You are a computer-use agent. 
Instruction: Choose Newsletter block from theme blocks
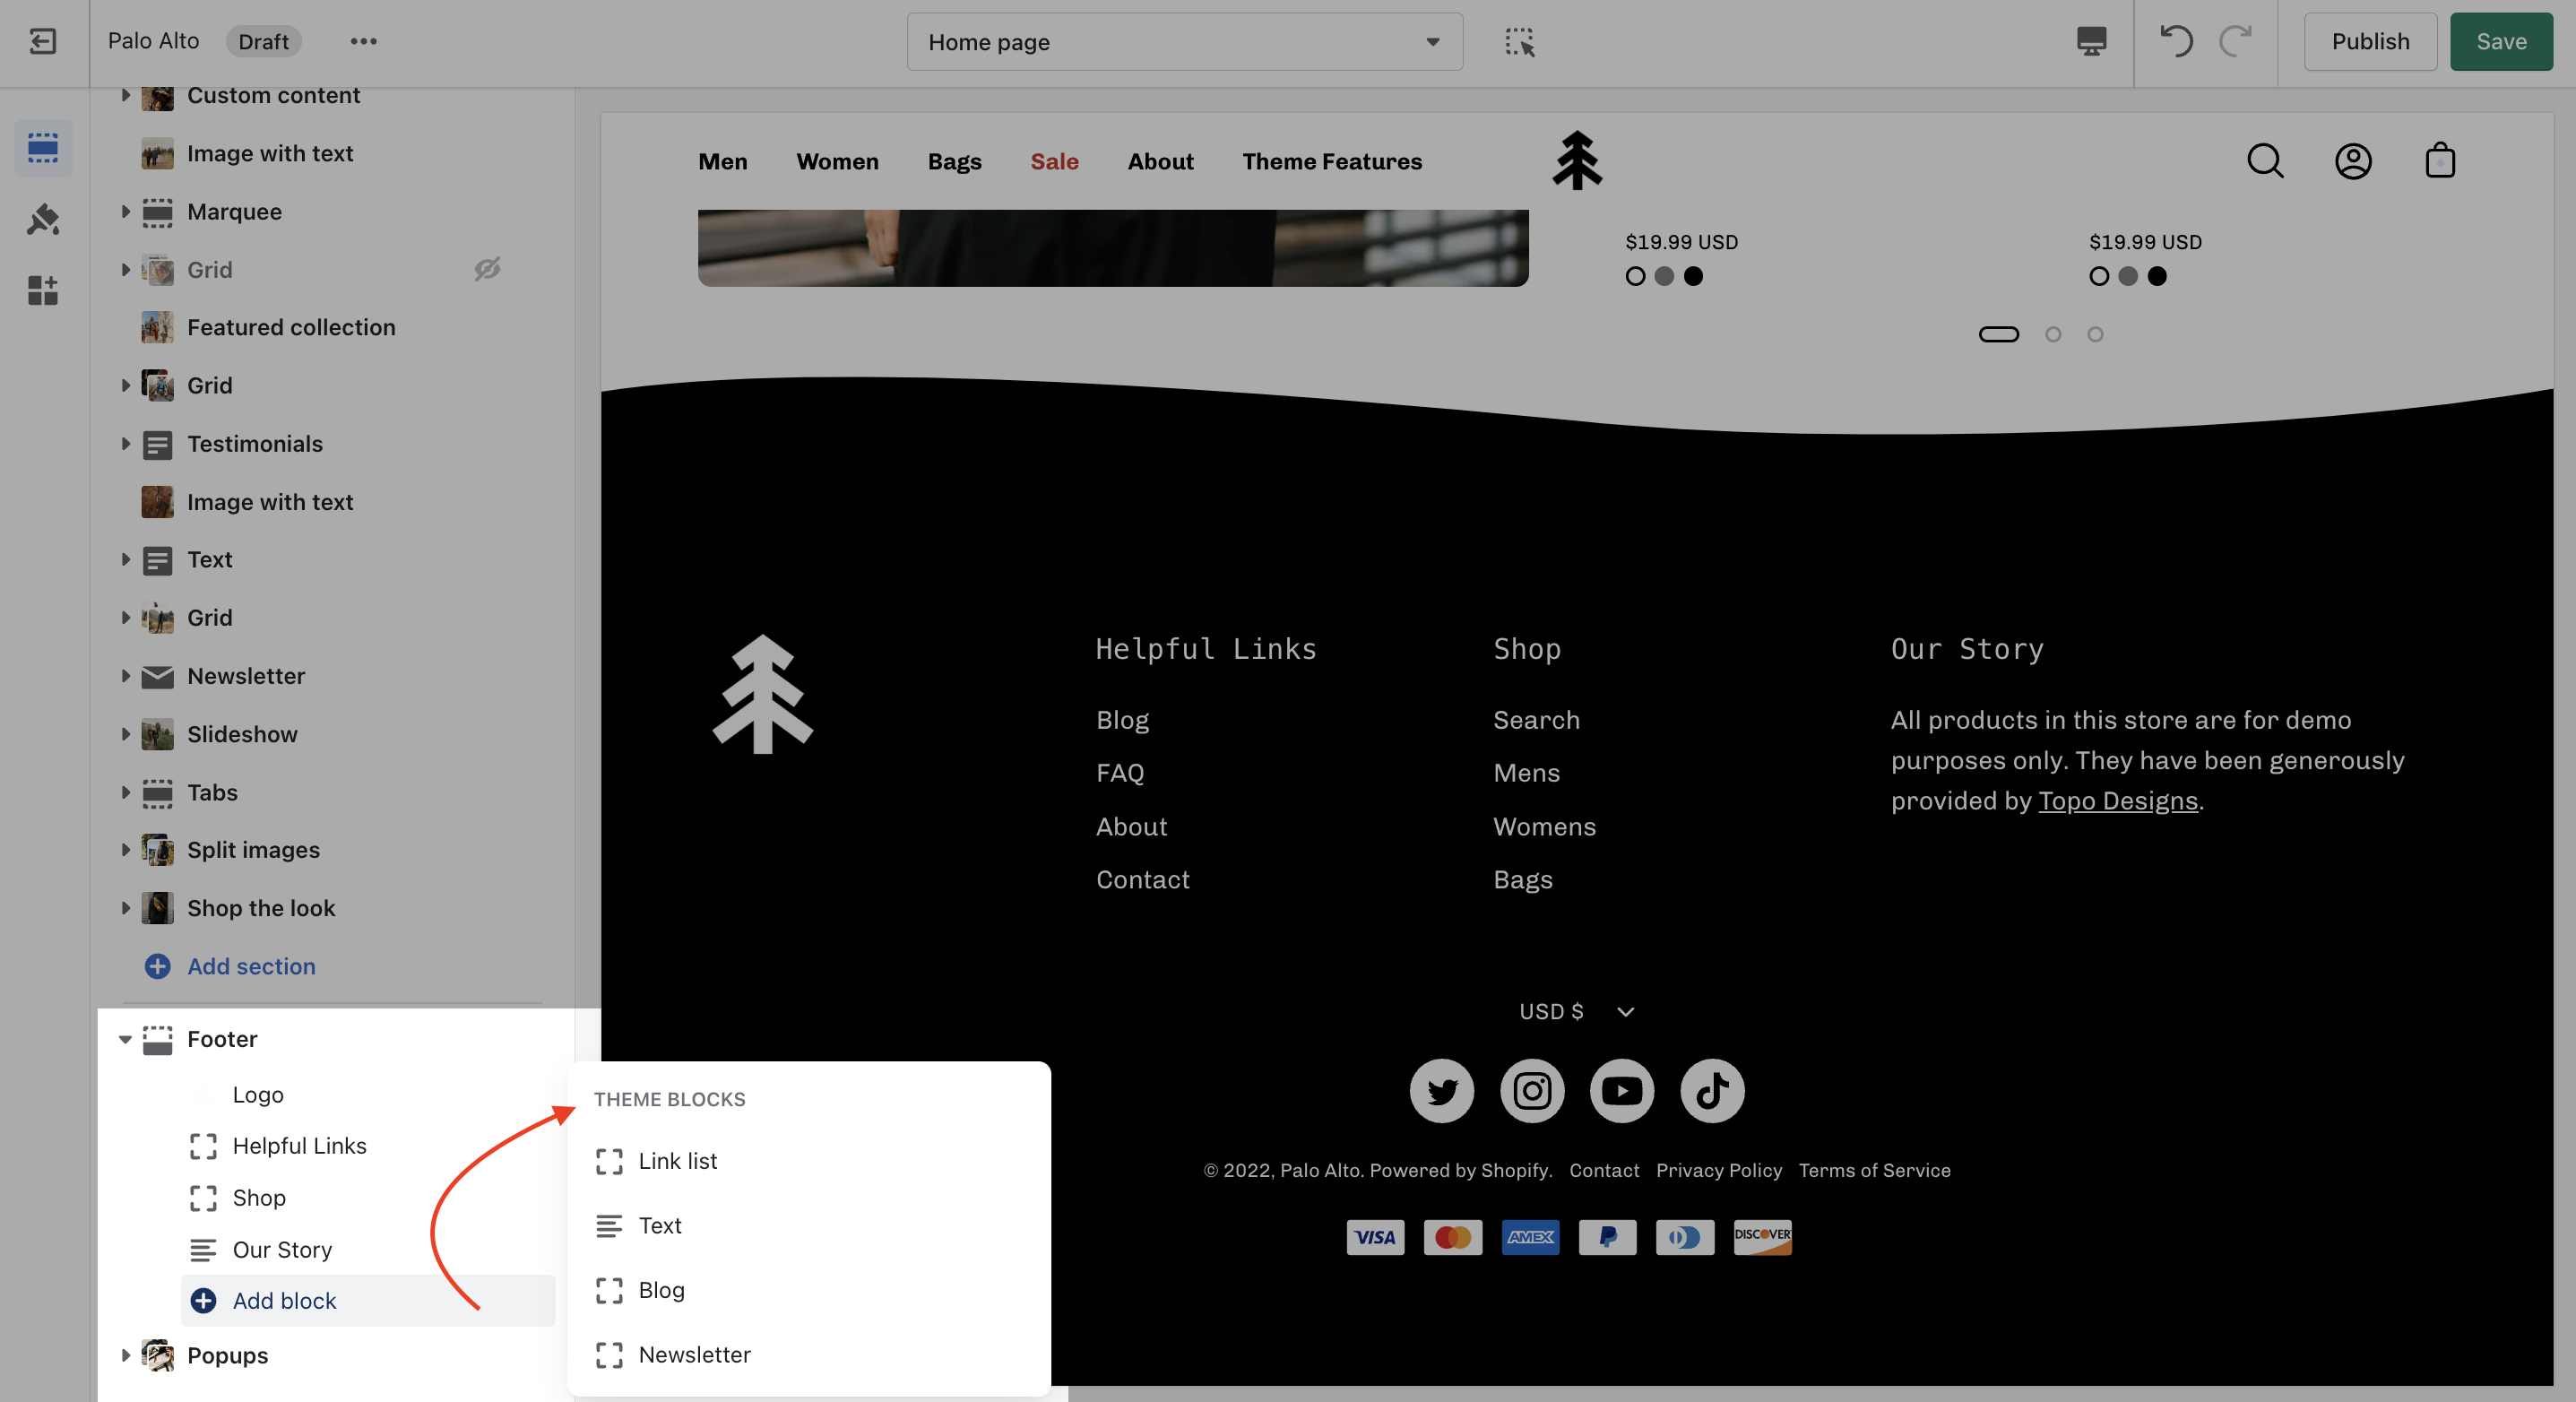(694, 1355)
